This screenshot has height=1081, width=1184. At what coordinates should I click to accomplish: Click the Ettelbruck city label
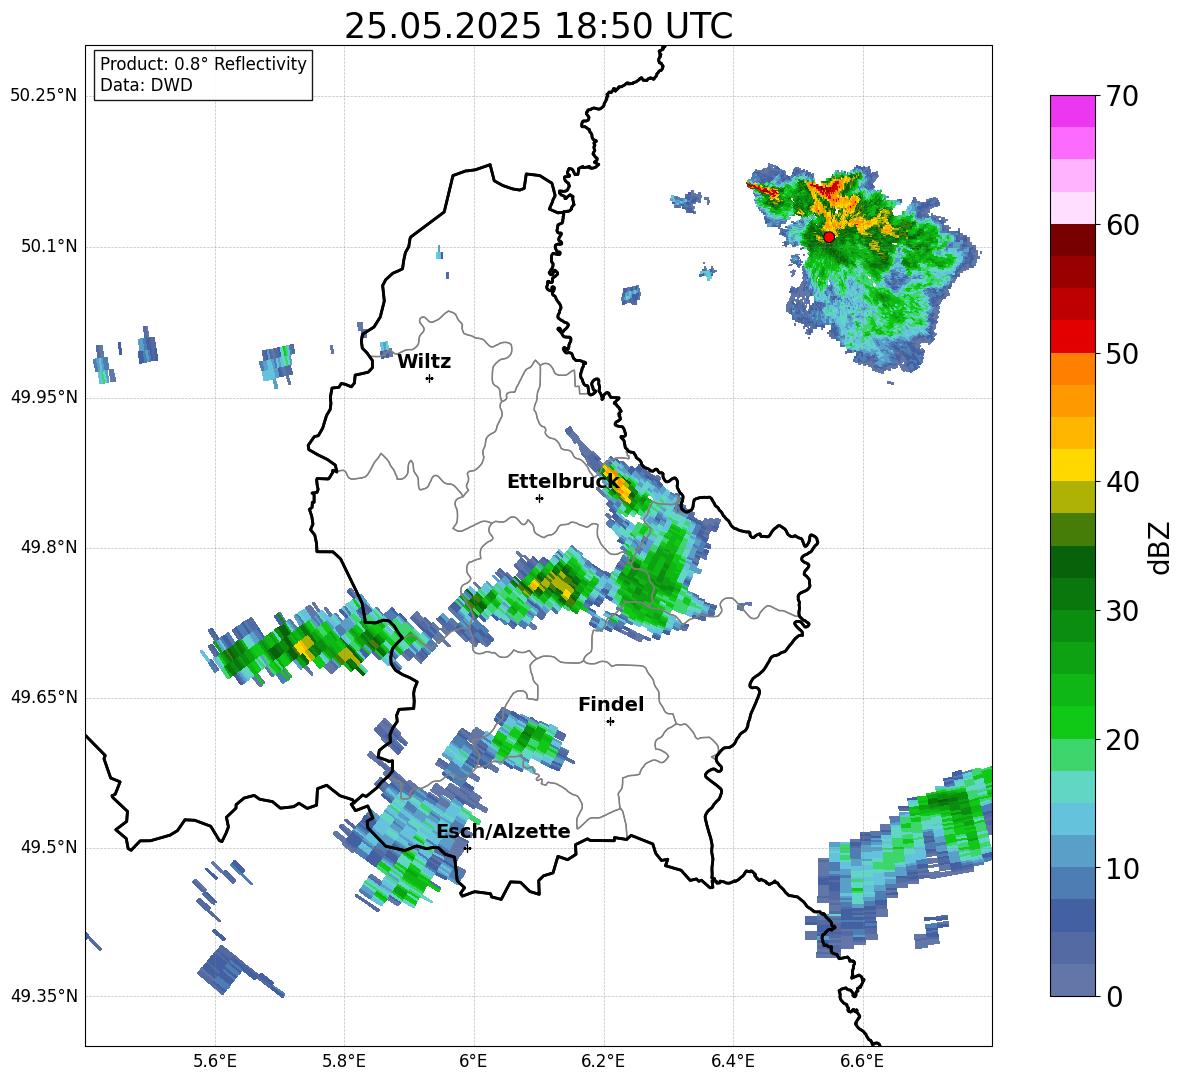pos(563,482)
